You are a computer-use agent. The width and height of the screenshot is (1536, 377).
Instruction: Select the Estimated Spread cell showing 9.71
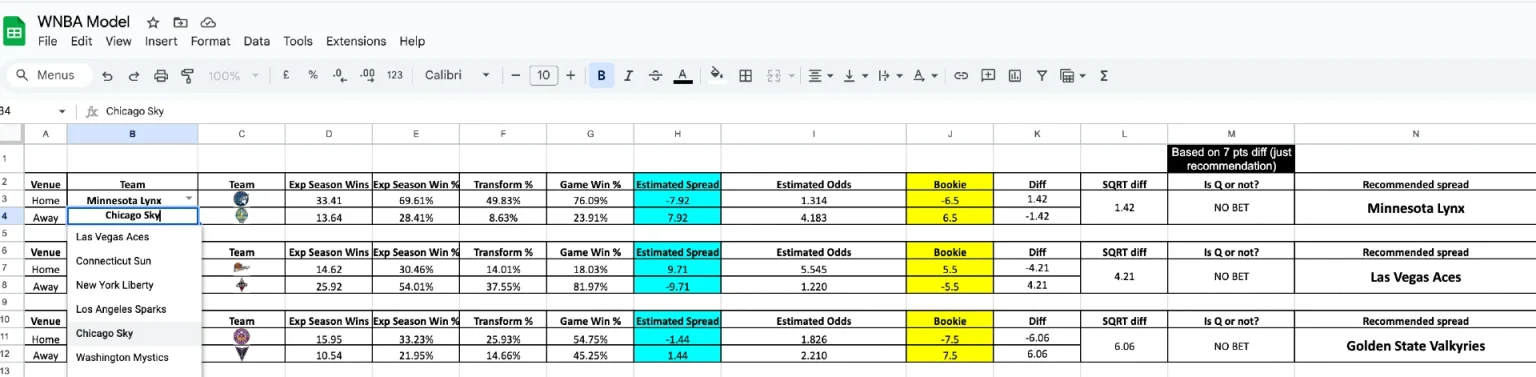(x=677, y=270)
